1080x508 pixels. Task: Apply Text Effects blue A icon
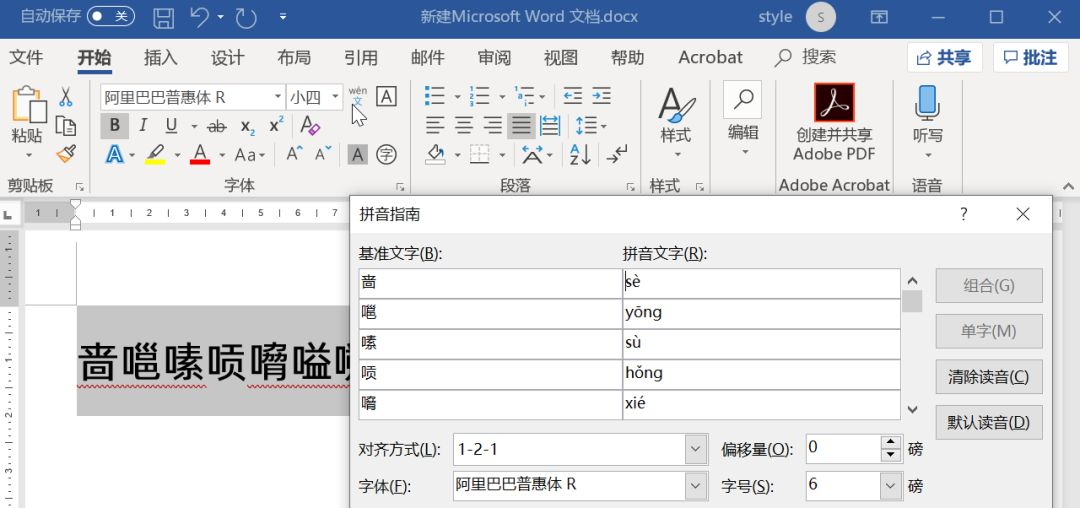click(x=114, y=154)
